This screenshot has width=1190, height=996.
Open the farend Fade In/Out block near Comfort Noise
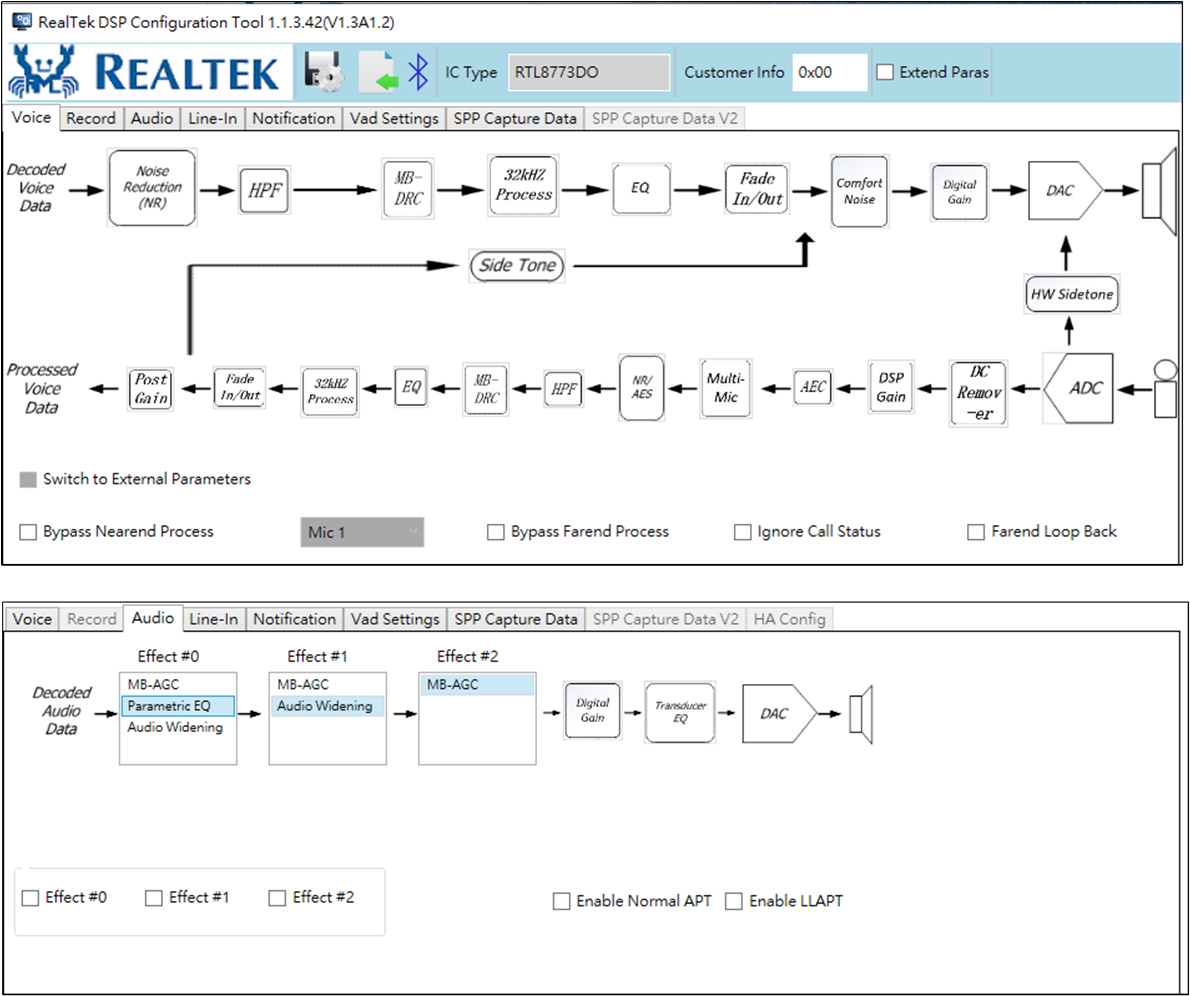tap(757, 189)
